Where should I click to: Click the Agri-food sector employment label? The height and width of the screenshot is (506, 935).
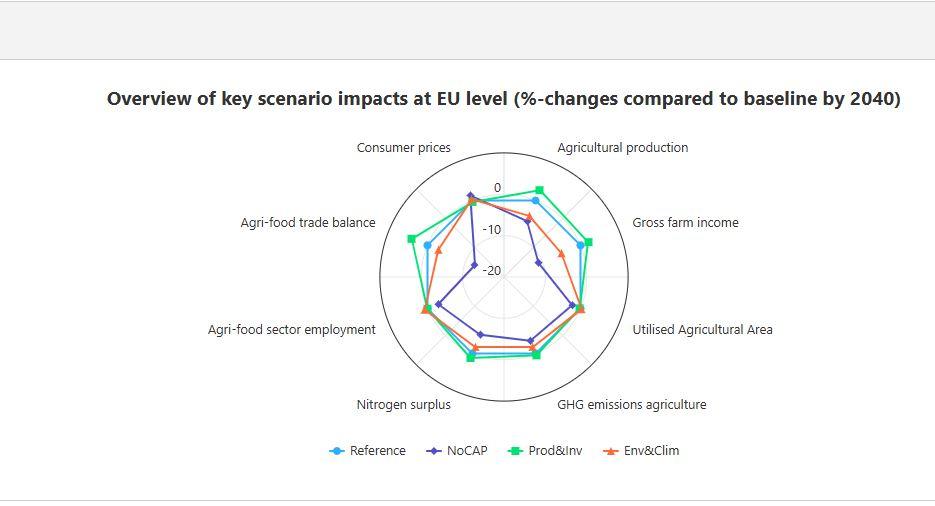click(291, 330)
